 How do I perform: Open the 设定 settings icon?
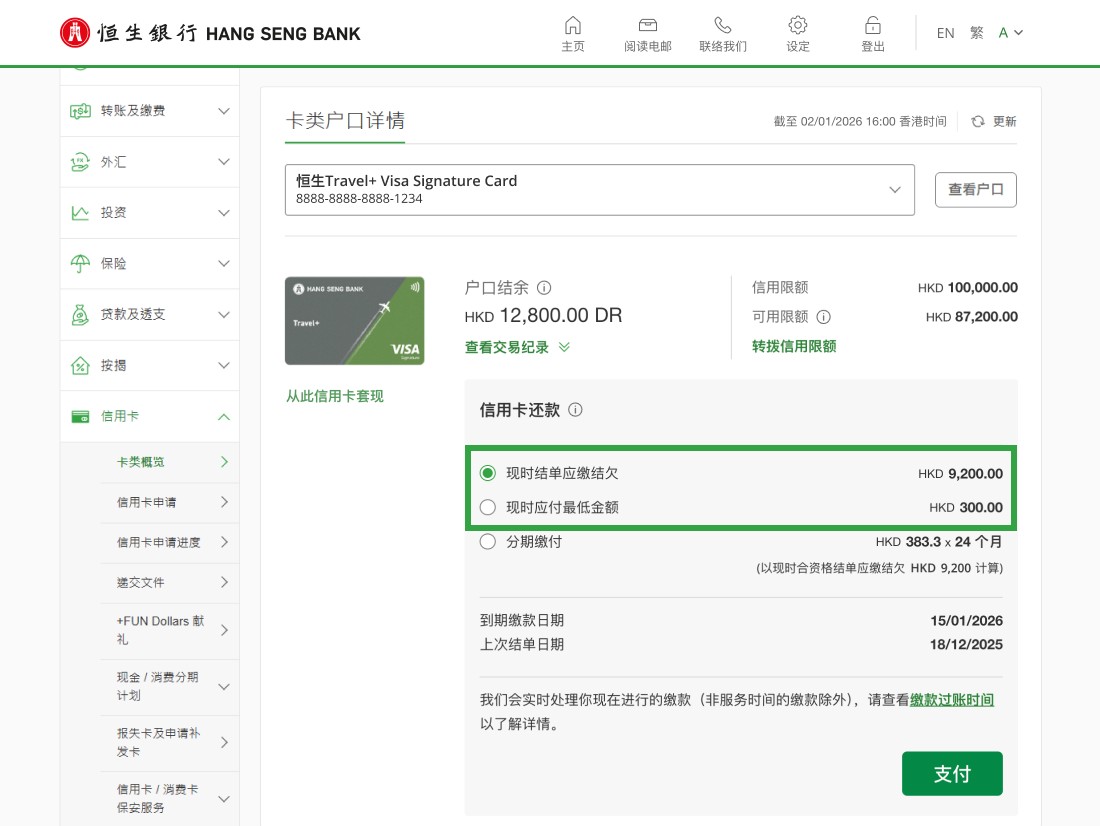point(797,32)
